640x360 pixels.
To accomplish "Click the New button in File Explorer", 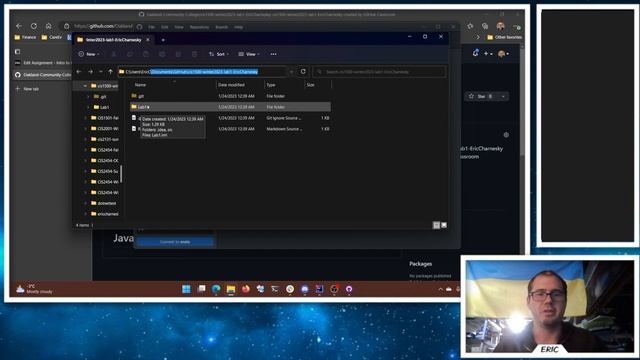I will click(x=89, y=54).
